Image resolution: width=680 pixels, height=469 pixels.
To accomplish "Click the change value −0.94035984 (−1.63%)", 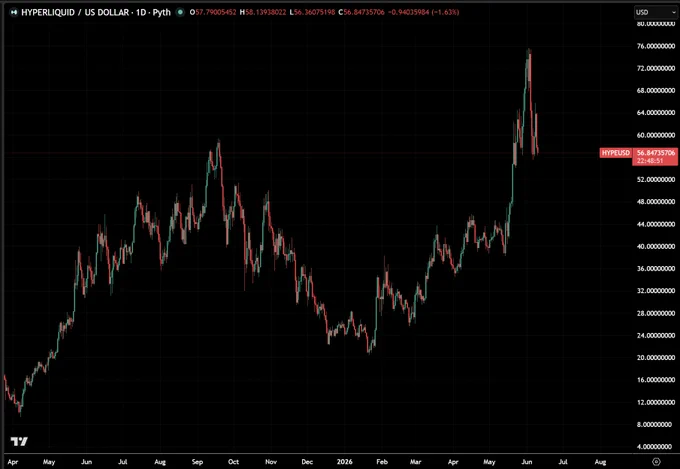I will coord(423,13).
